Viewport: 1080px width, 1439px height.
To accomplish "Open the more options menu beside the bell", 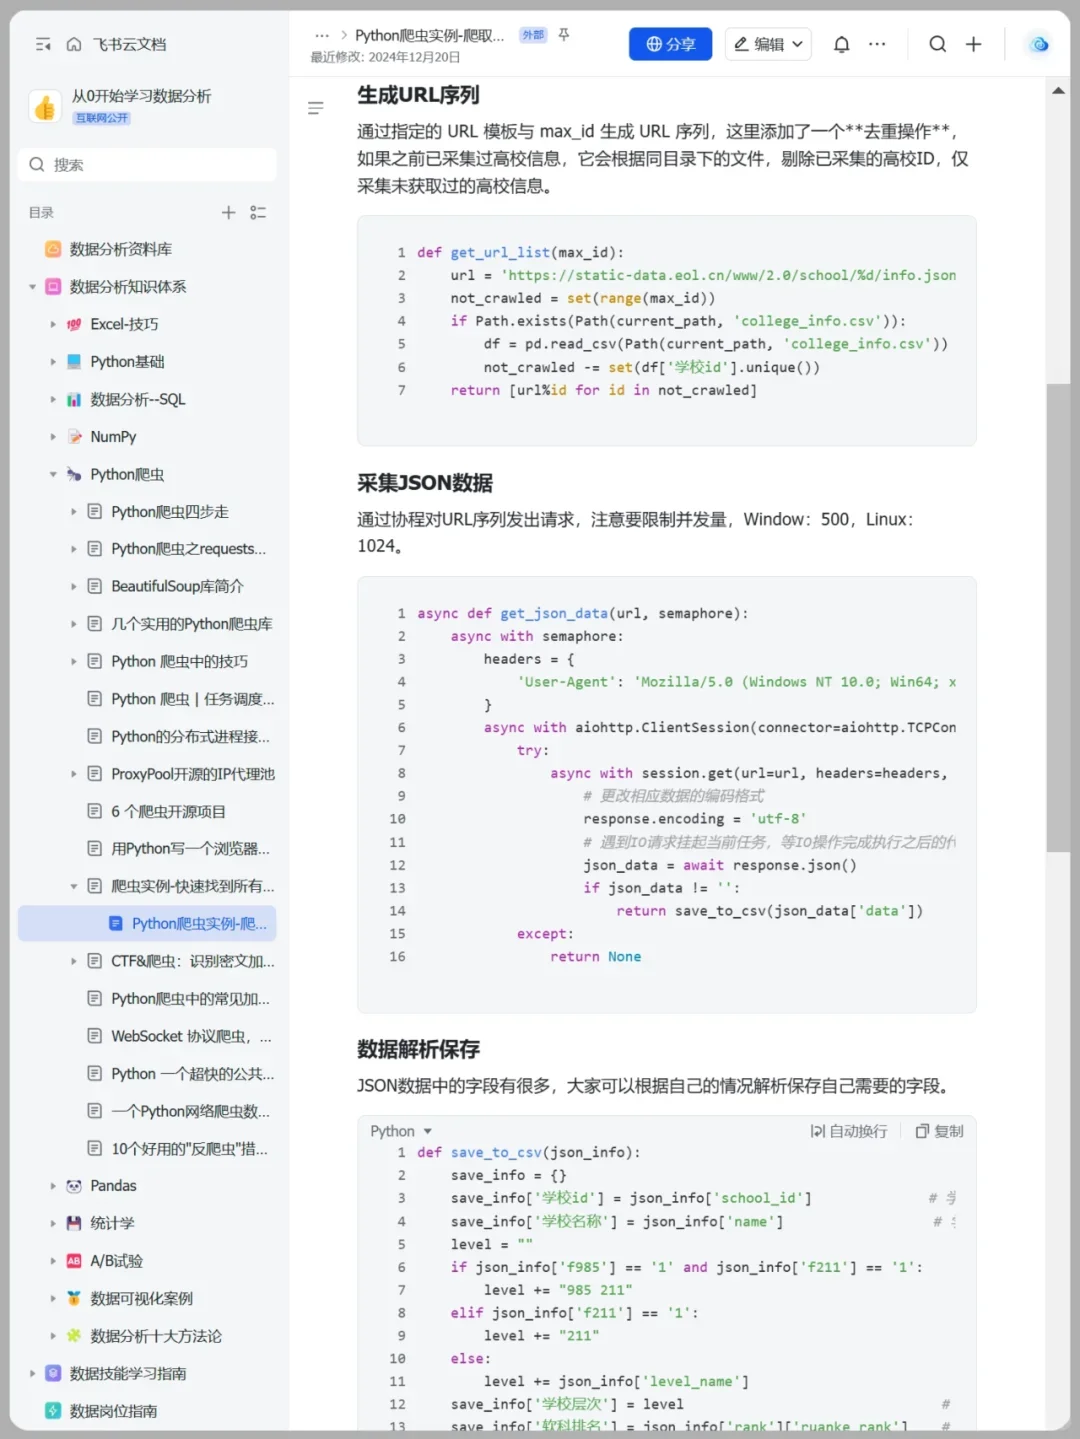I will (x=877, y=44).
